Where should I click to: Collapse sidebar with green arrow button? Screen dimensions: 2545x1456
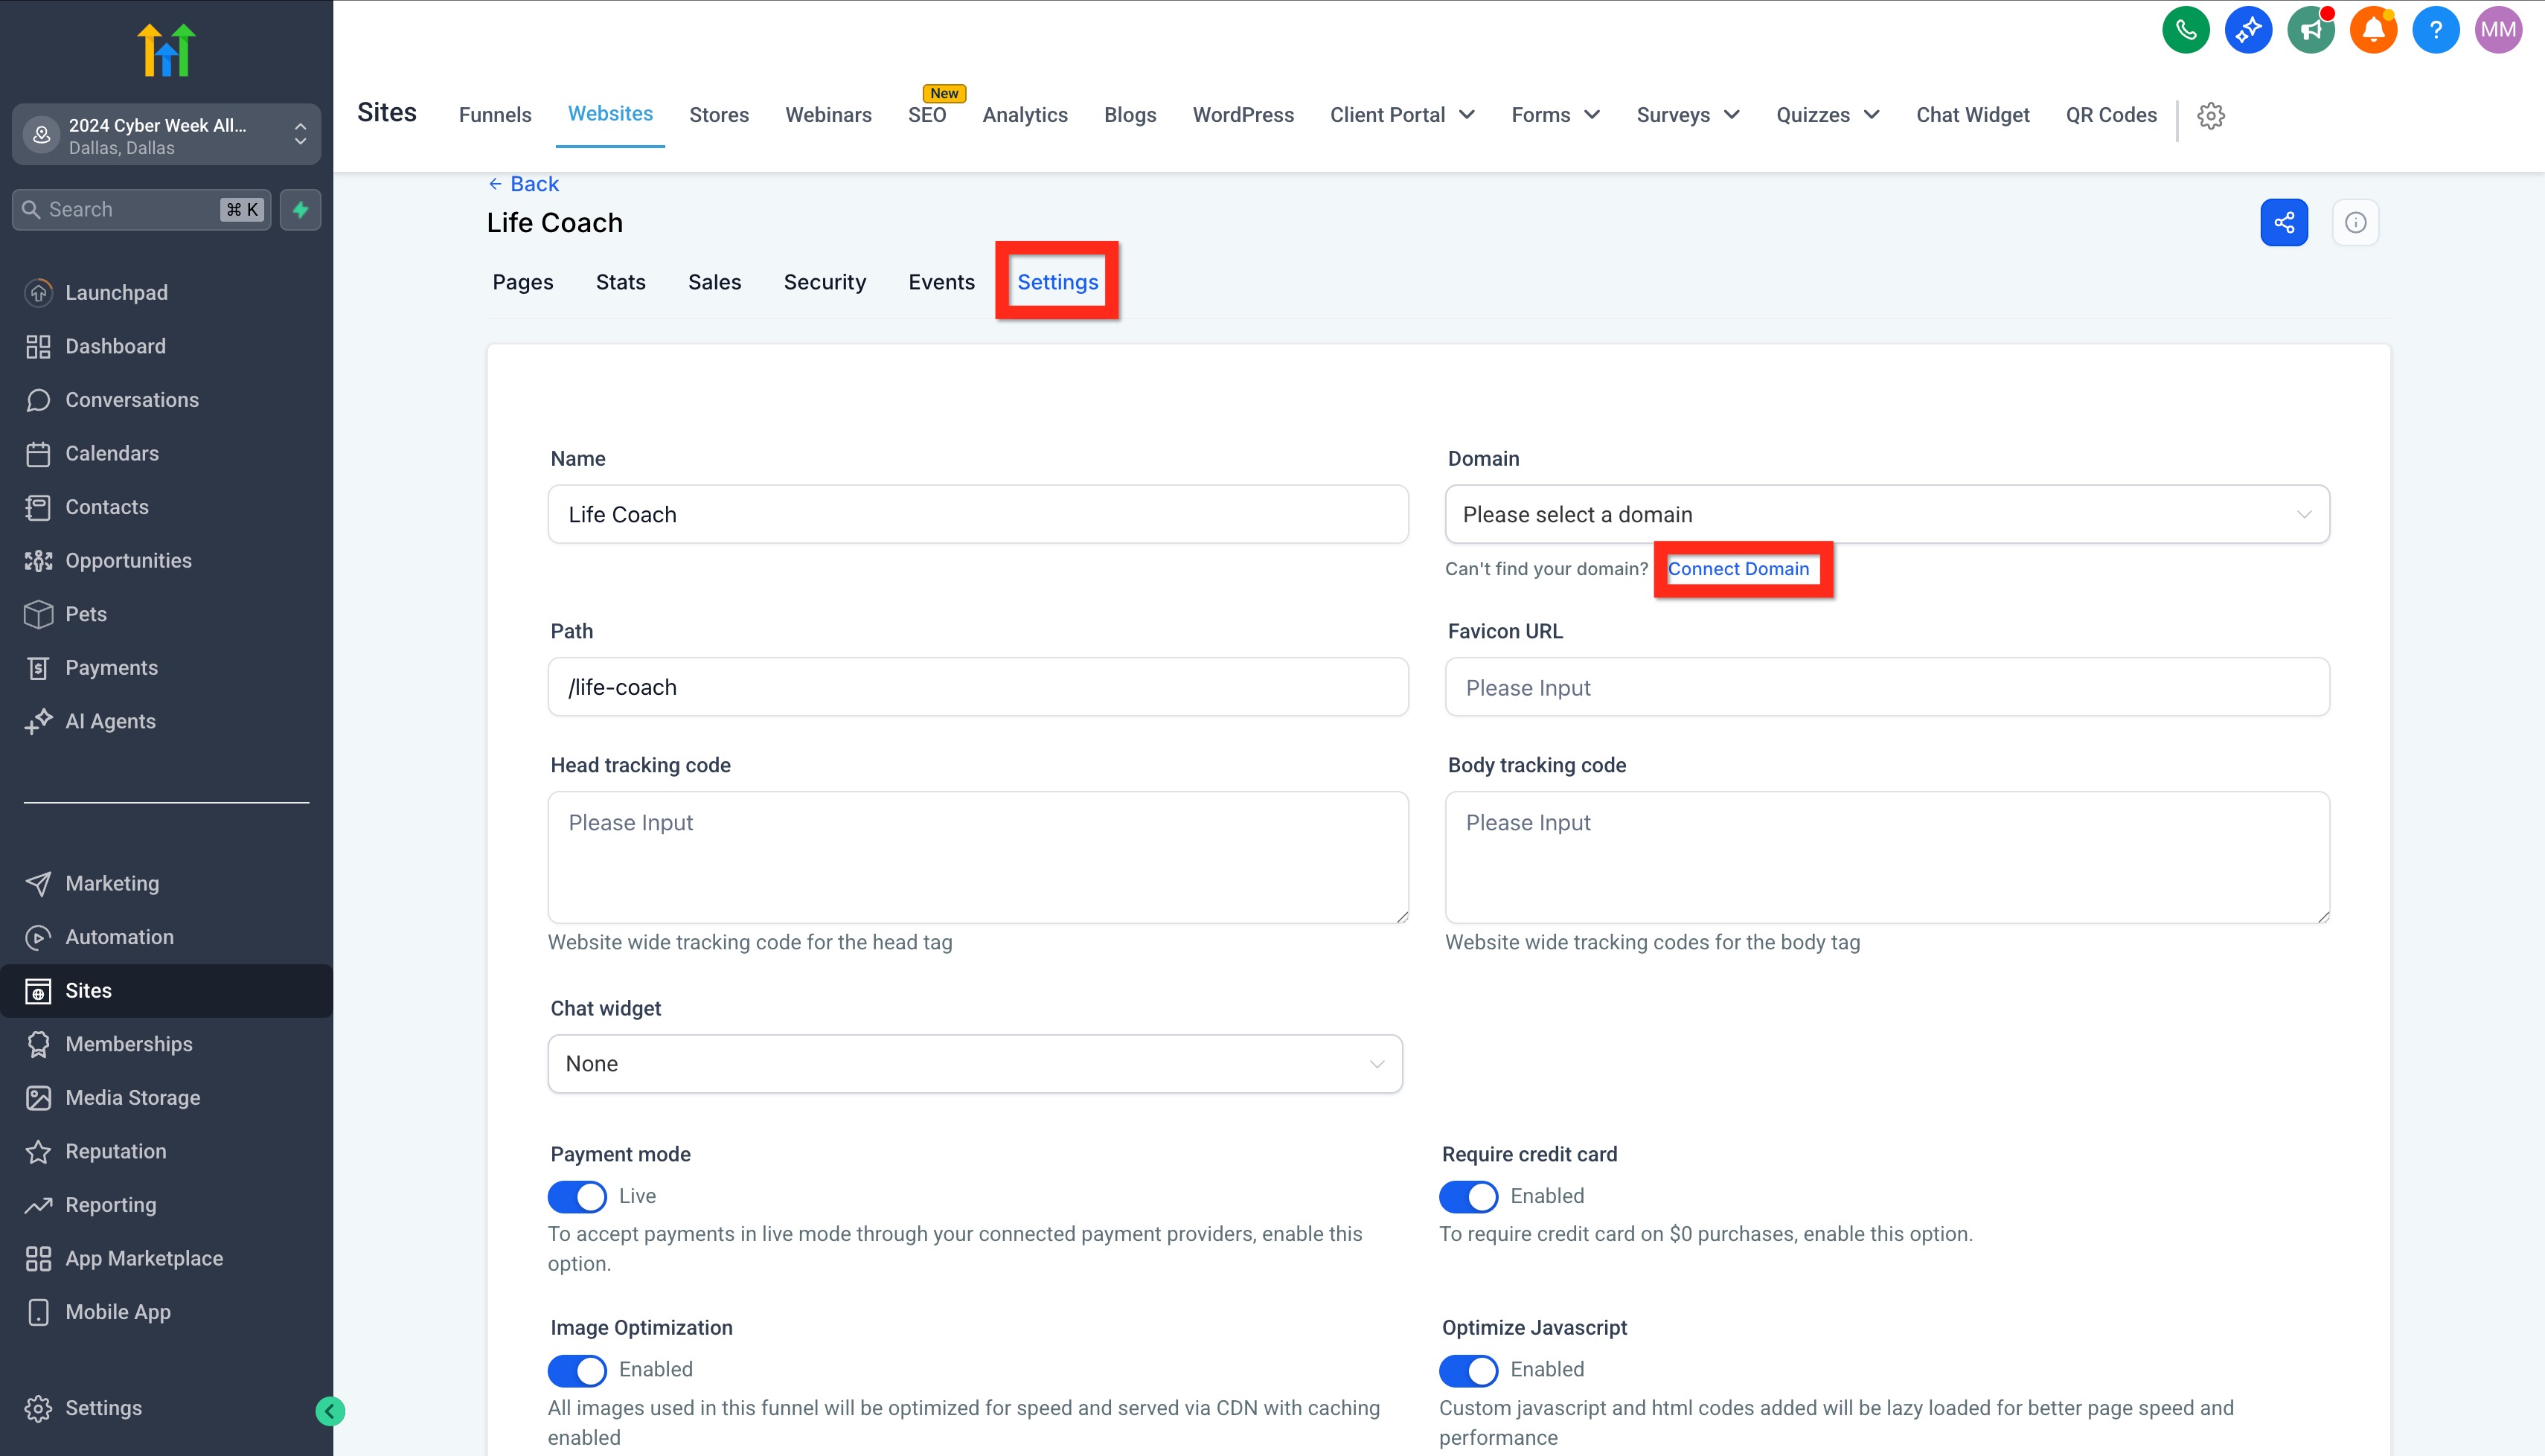330,1410
